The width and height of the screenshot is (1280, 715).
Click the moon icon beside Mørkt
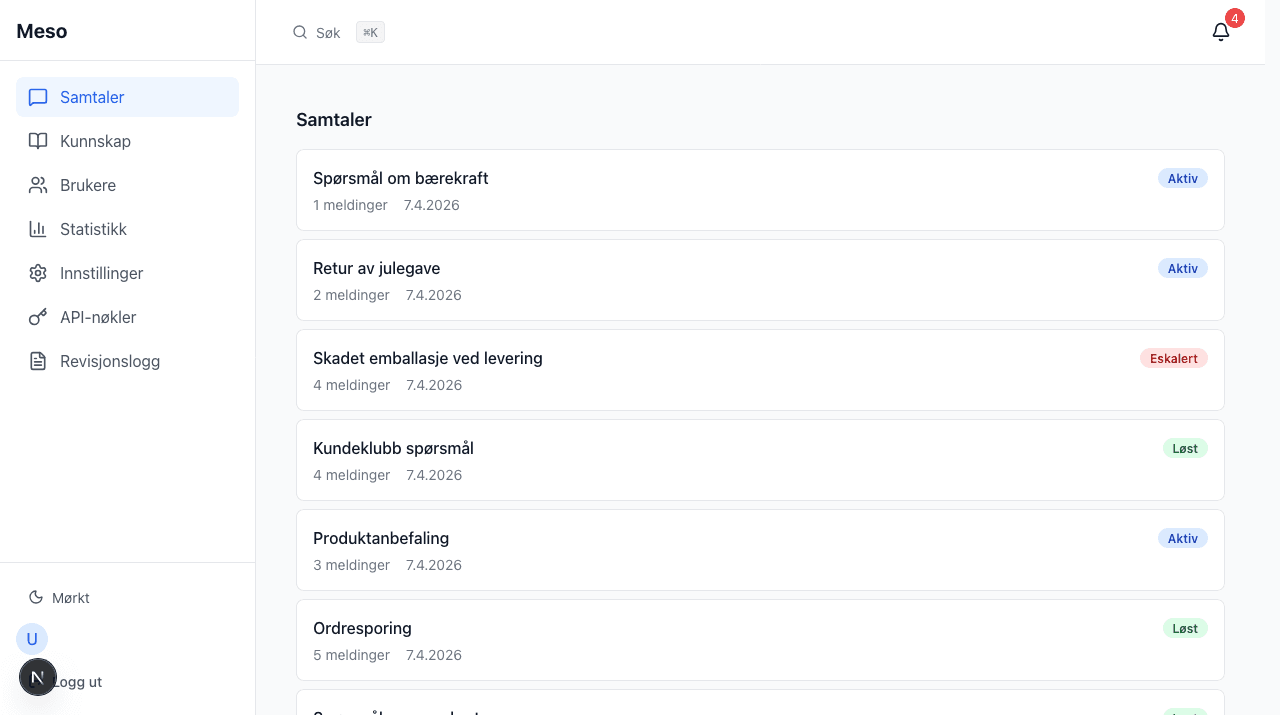[37, 597]
